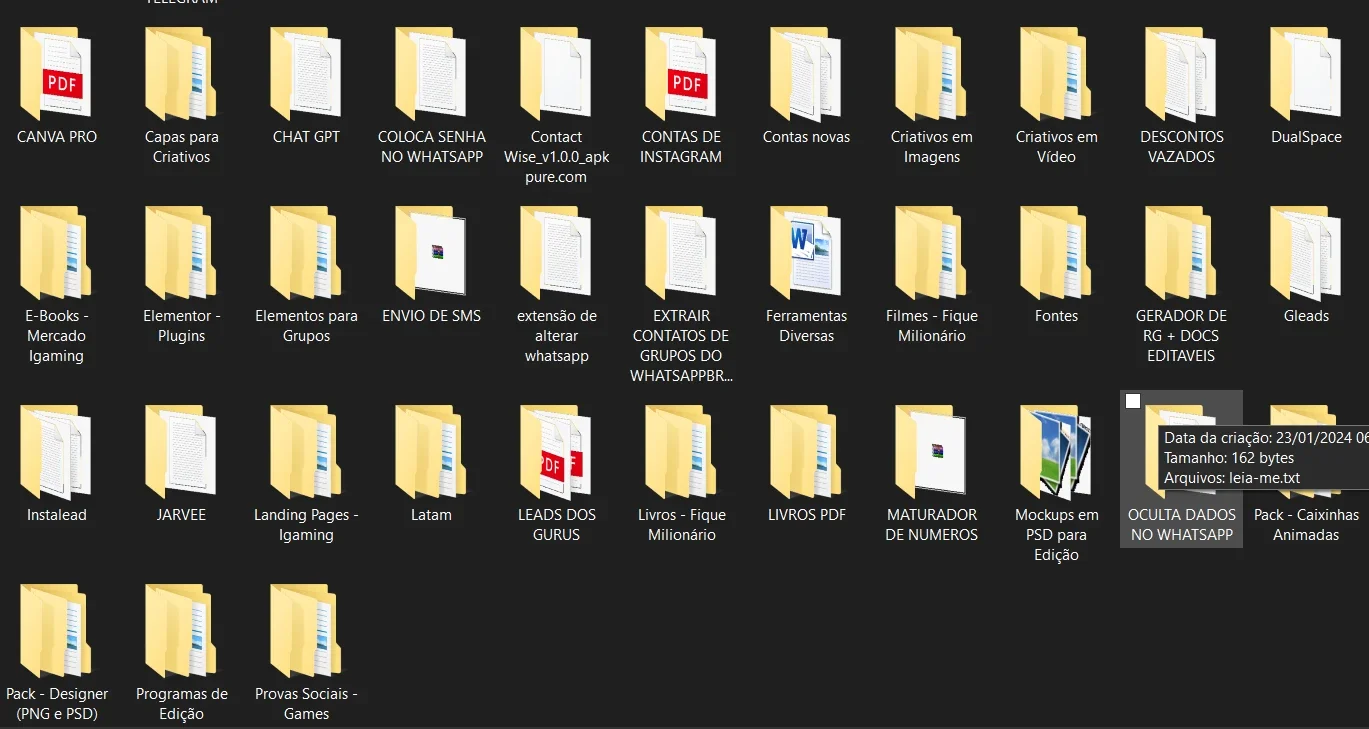This screenshot has height=729, width=1369.
Task: Select Pack - Designer (PNG e PSD) folder icon
Action: [56, 630]
